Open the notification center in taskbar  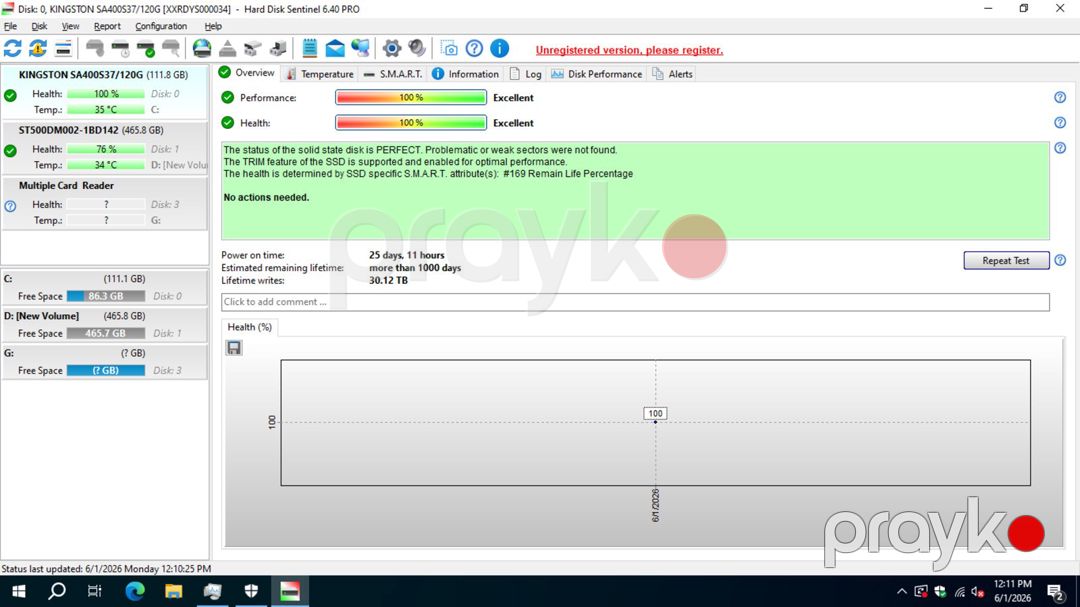pyautogui.click(x=1055, y=591)
